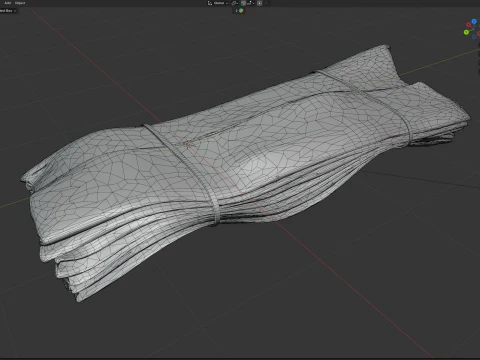
Task: Open the Object menu
Action: (20, 3)
